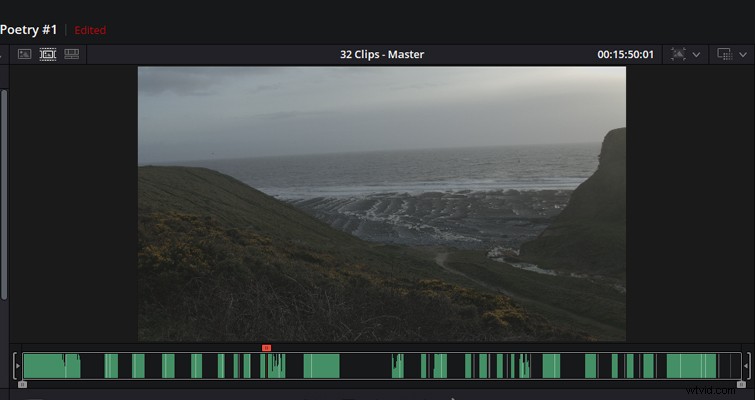Click the "Poetry #1" project name

click(28, 30)
